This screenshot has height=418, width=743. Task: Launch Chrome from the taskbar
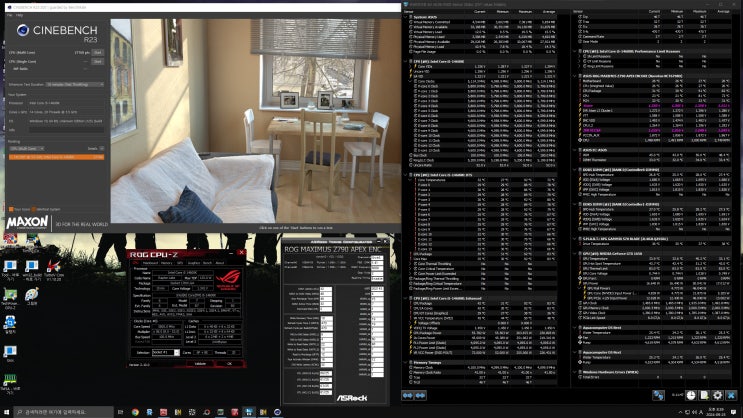coord(135,412)
